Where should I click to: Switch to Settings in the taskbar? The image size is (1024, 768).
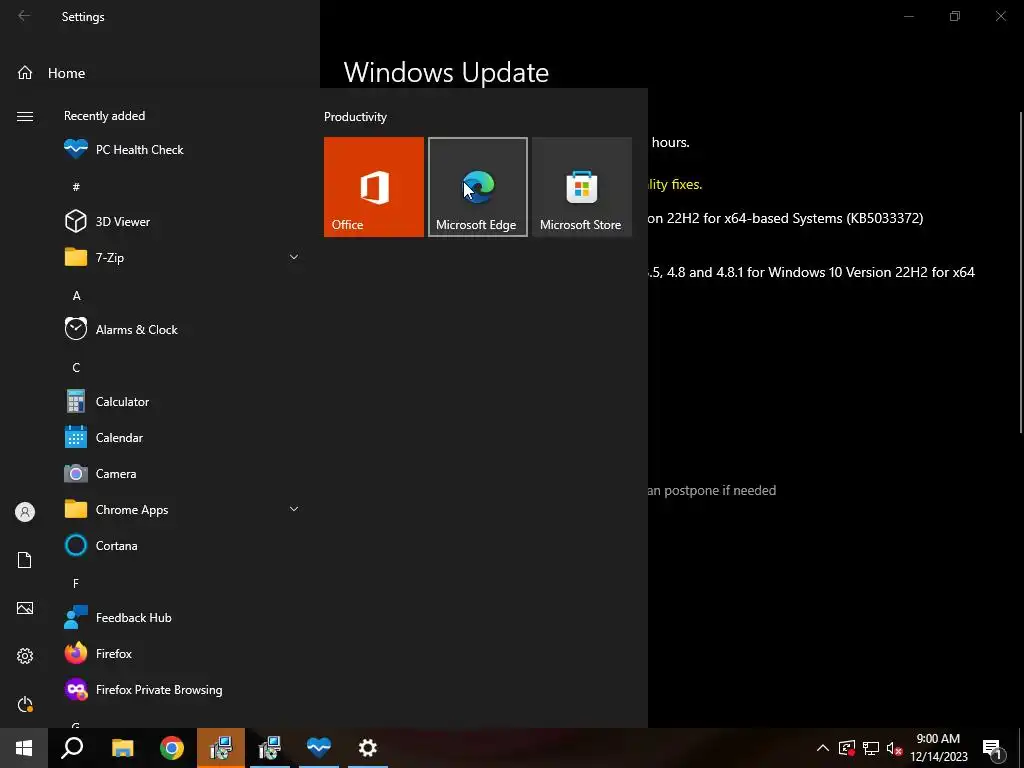pos(368,748)
